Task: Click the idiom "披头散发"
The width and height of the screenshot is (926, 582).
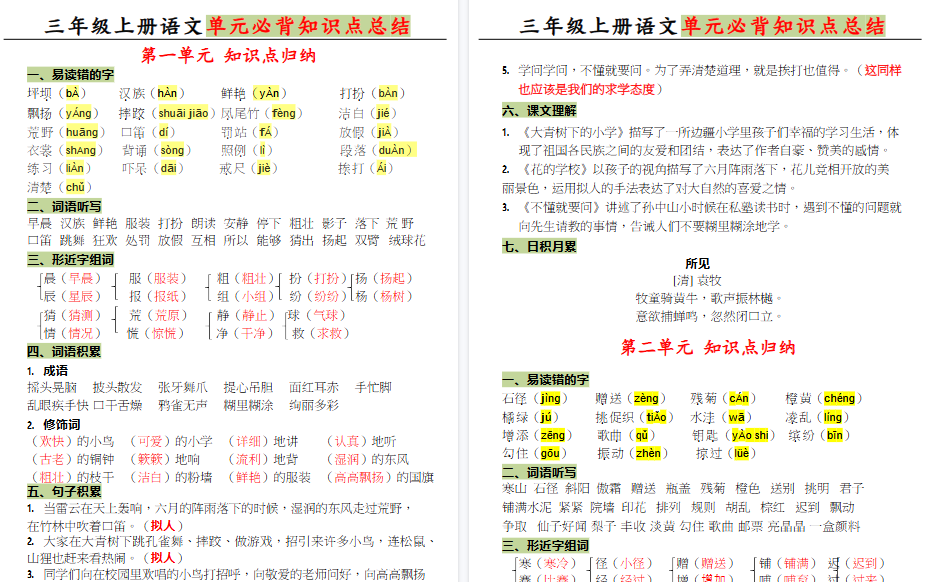Action: (x=118, y=387)
